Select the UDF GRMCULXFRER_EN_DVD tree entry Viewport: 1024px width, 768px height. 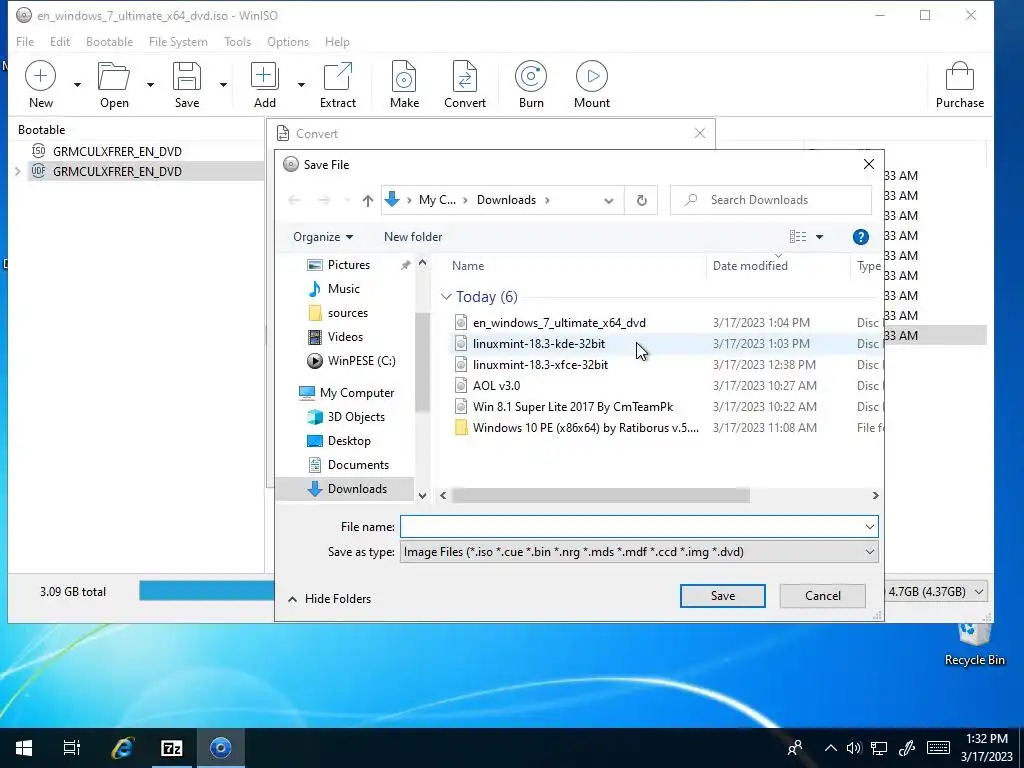coord(117,172)
